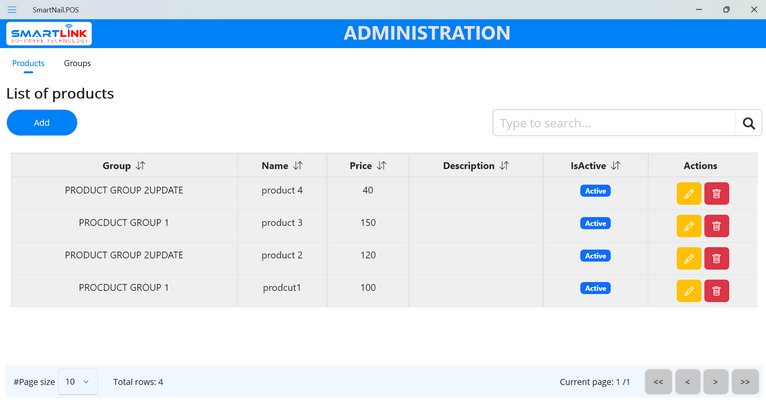Click the search magnifier icon
This screenshot has width=766, height=403.
point(748,124)
